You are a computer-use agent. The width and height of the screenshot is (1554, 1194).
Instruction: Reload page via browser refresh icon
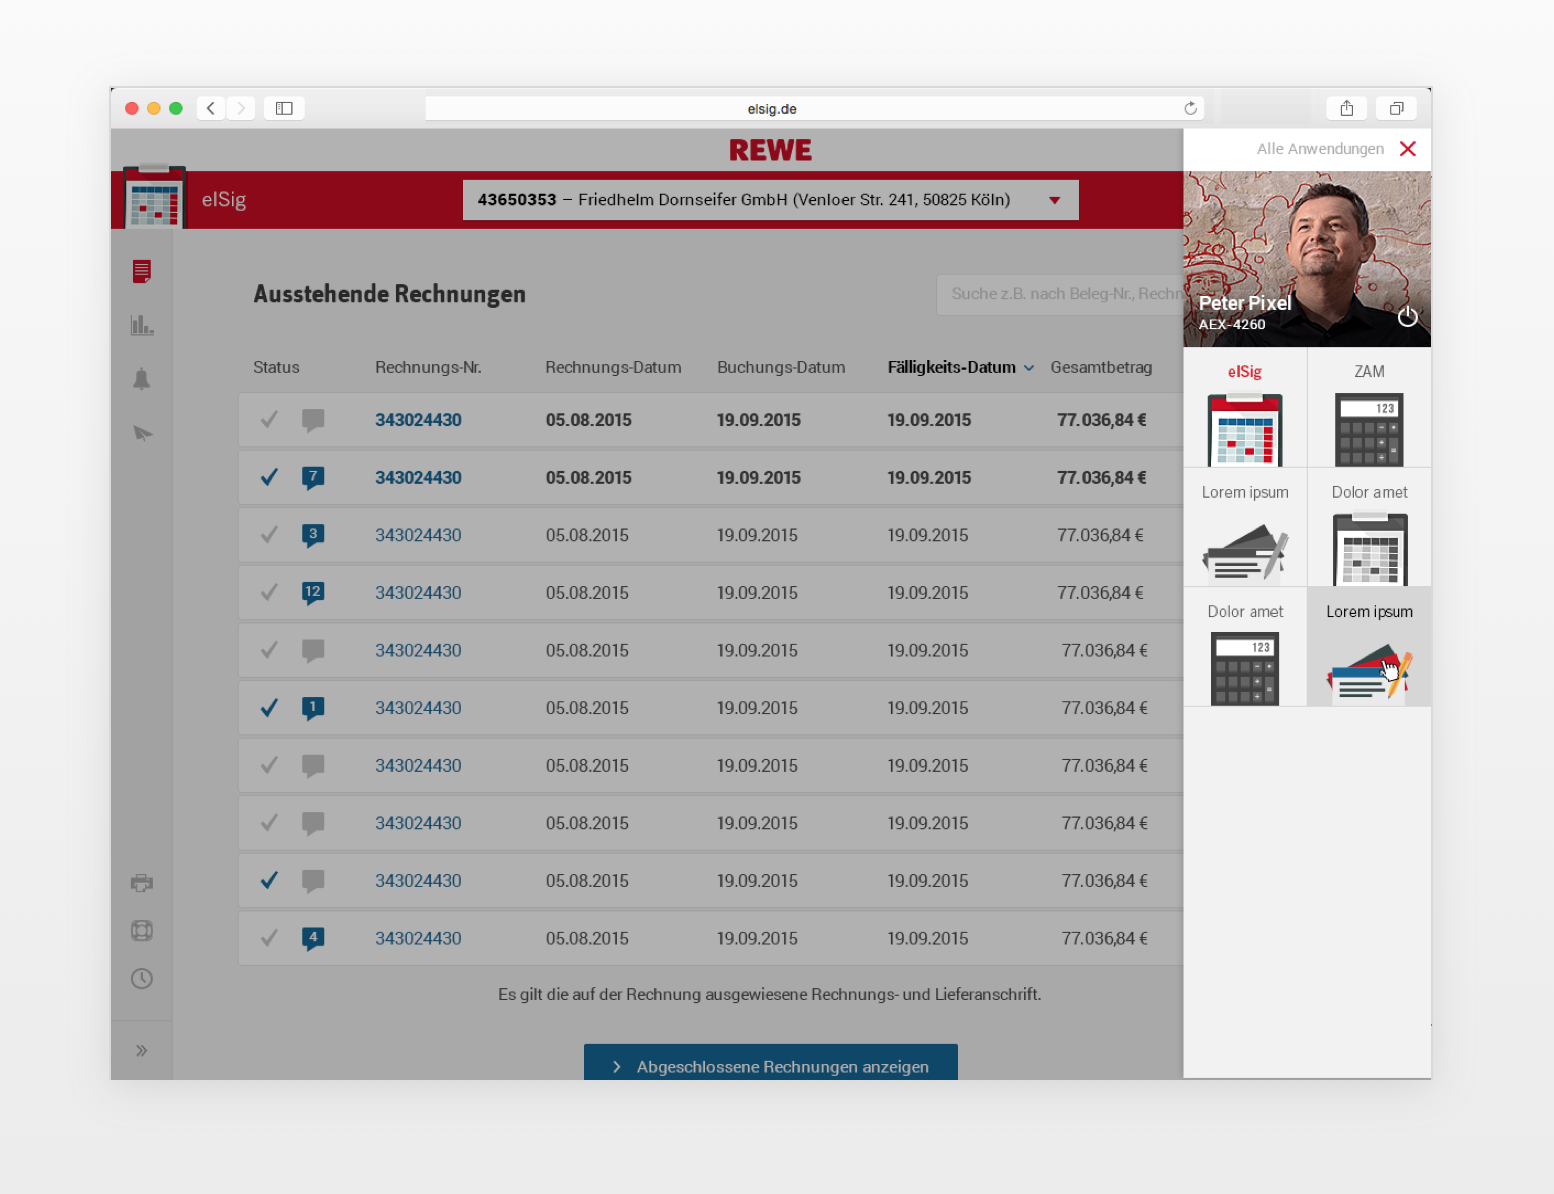1190,108
